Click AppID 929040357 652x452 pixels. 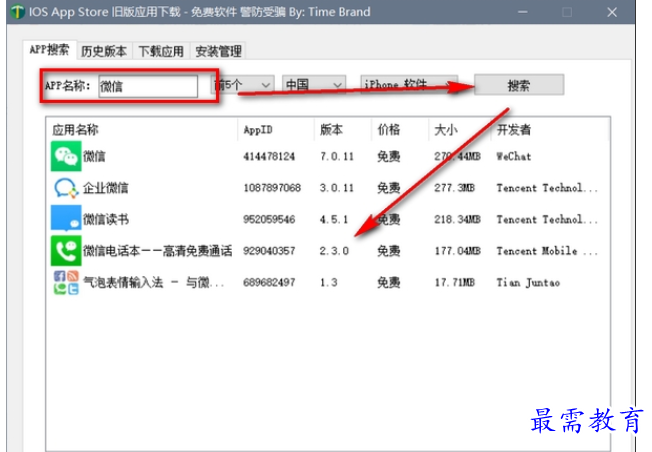pyautogui.click(x=269, y=251)
